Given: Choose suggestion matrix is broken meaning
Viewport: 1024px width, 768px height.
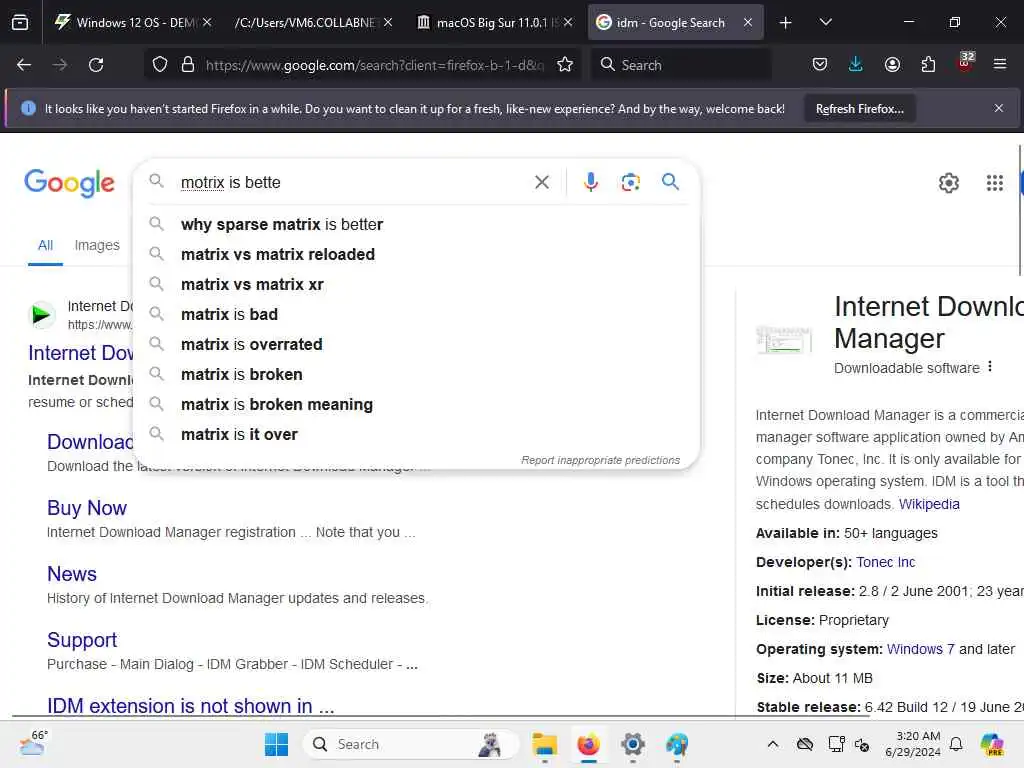Looking at the screenshot, I should point(416,404).
